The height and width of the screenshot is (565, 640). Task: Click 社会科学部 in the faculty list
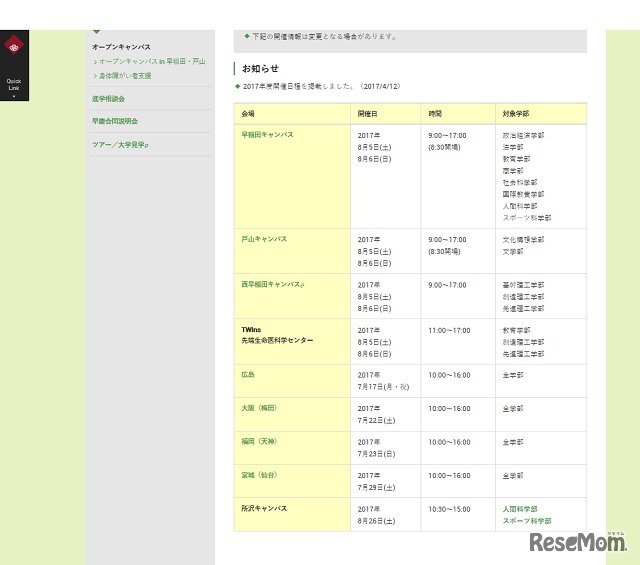click(520, 182)
